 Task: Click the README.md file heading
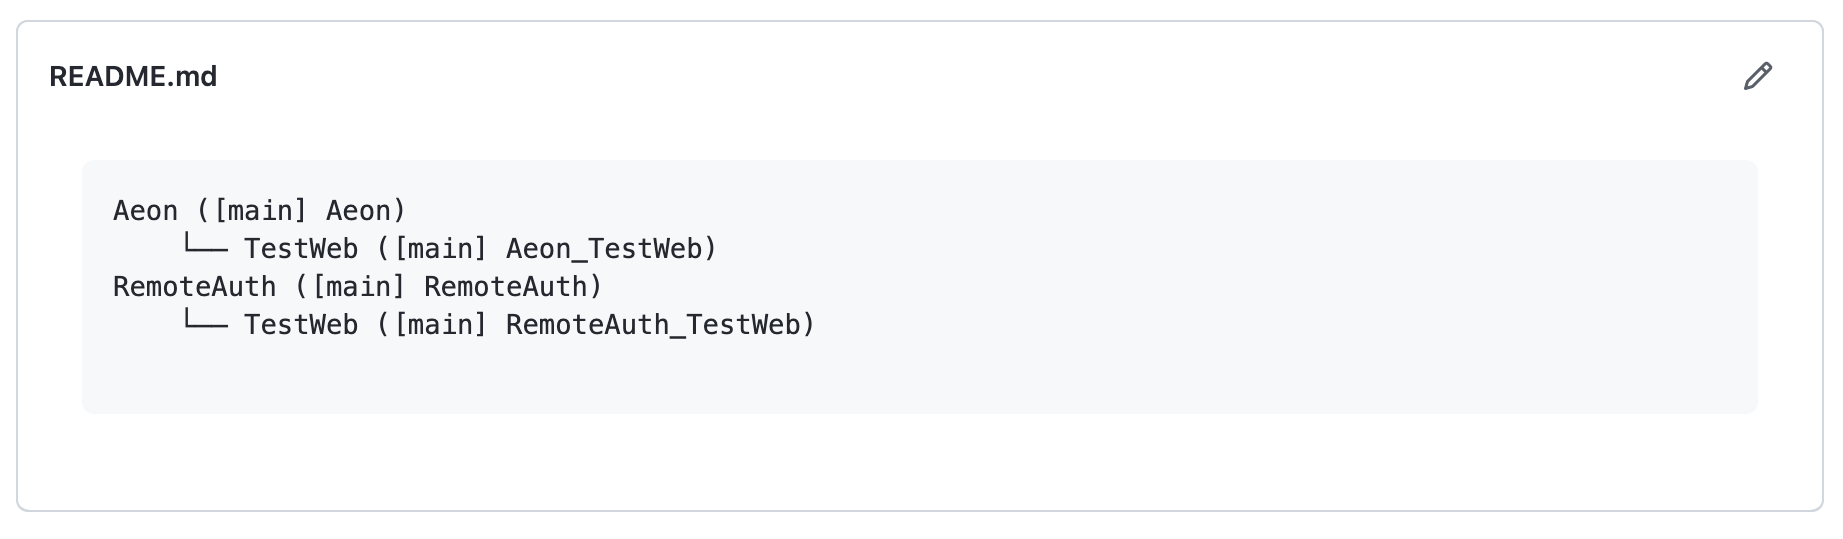[x=133, y=77]
